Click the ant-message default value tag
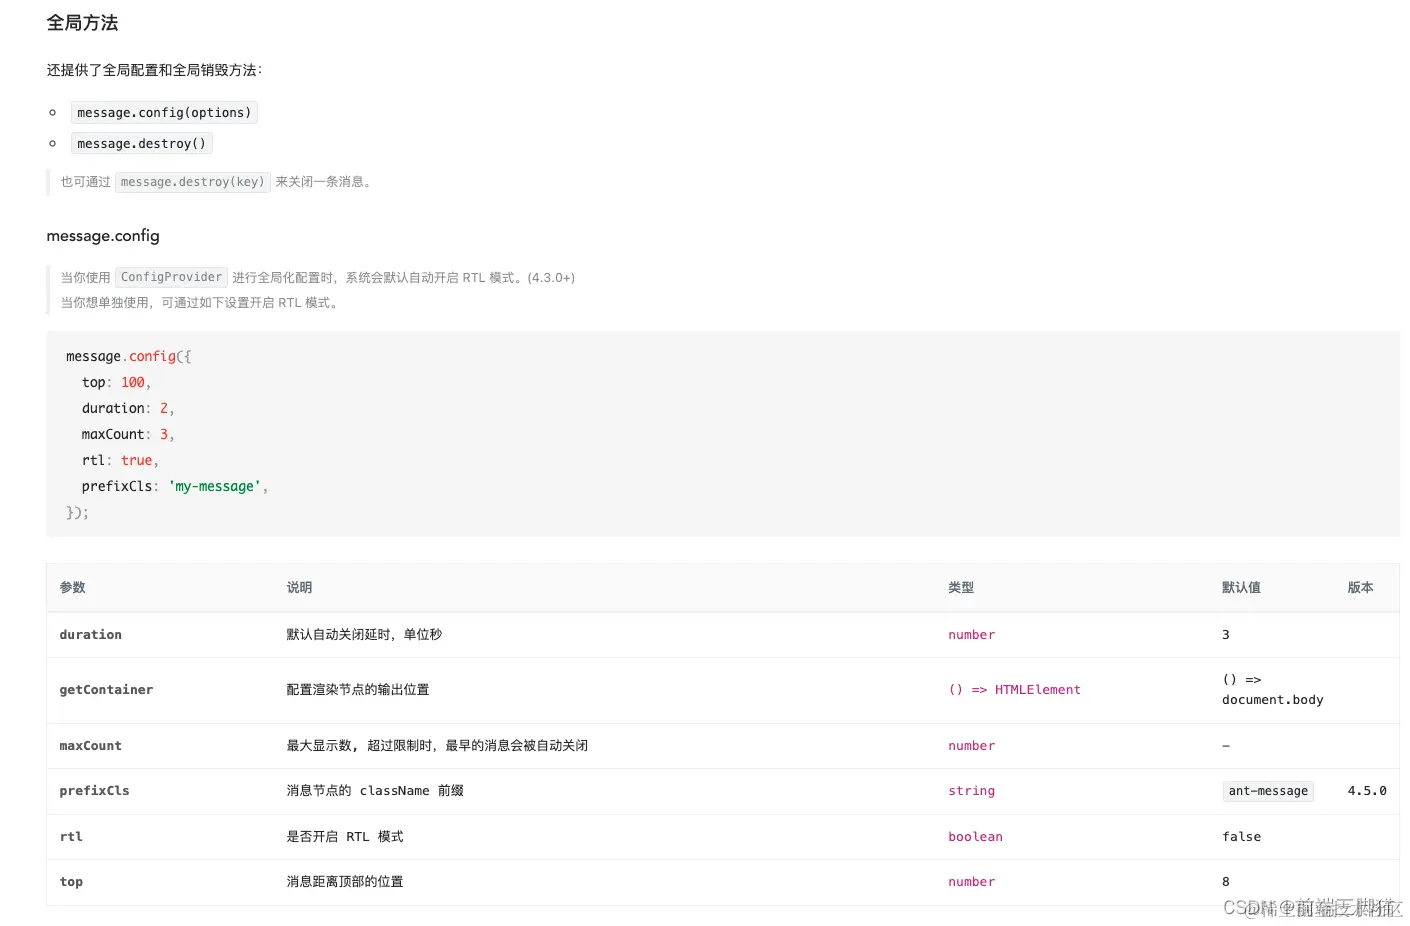 1267,791
